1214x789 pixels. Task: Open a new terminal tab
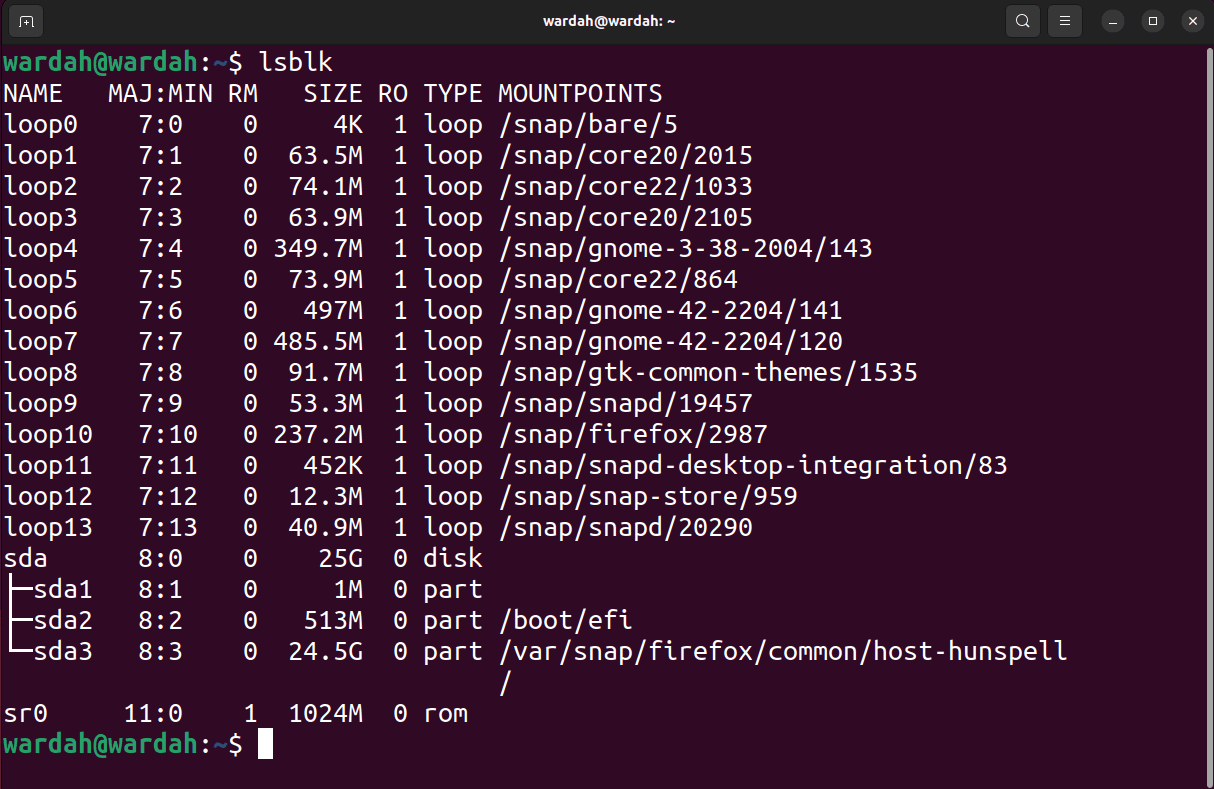tap(25, 20)
